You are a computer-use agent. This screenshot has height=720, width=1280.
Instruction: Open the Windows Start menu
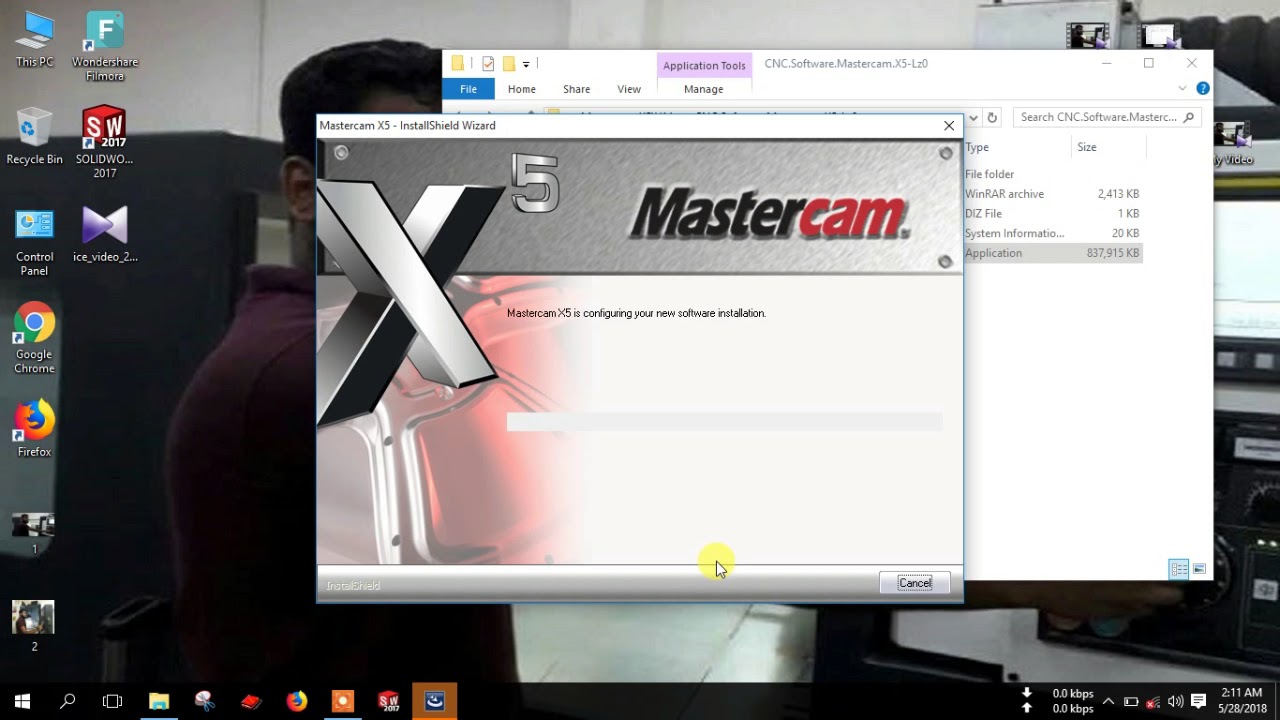(x=22, y=701)
